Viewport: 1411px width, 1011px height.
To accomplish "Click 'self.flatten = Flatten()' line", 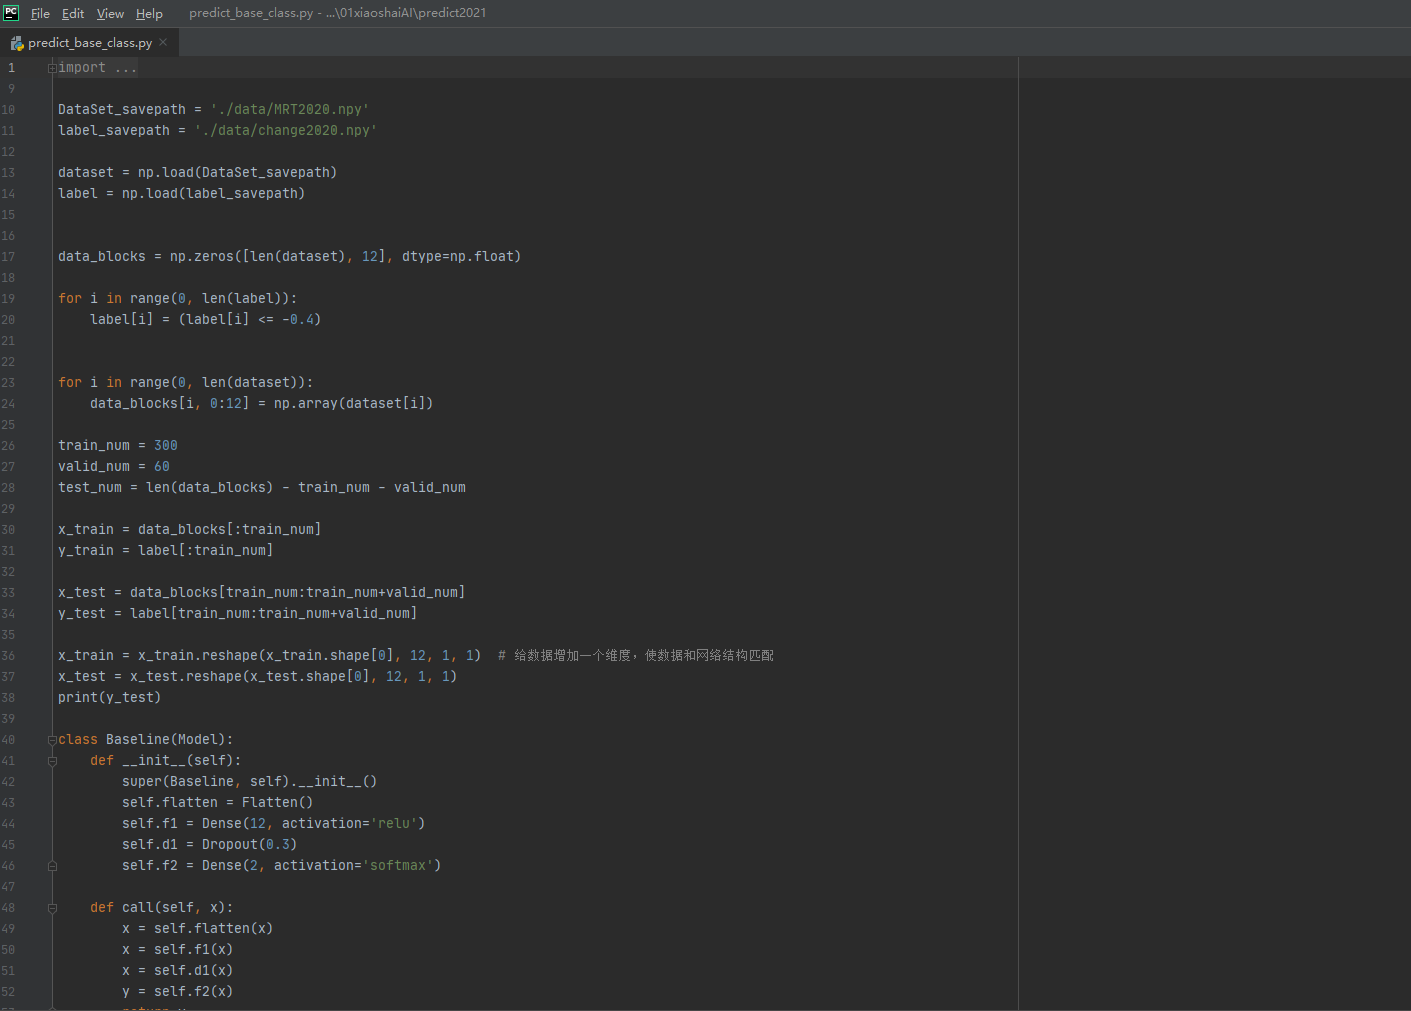I will point(217,803).
